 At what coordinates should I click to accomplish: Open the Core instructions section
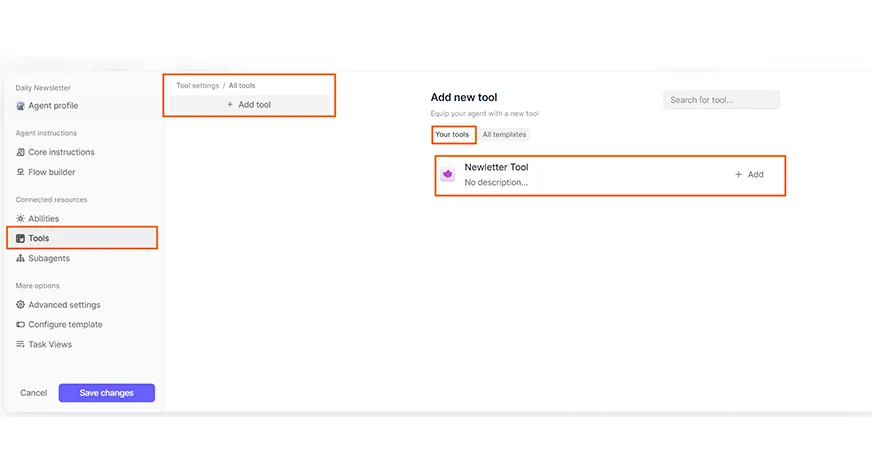60,152
